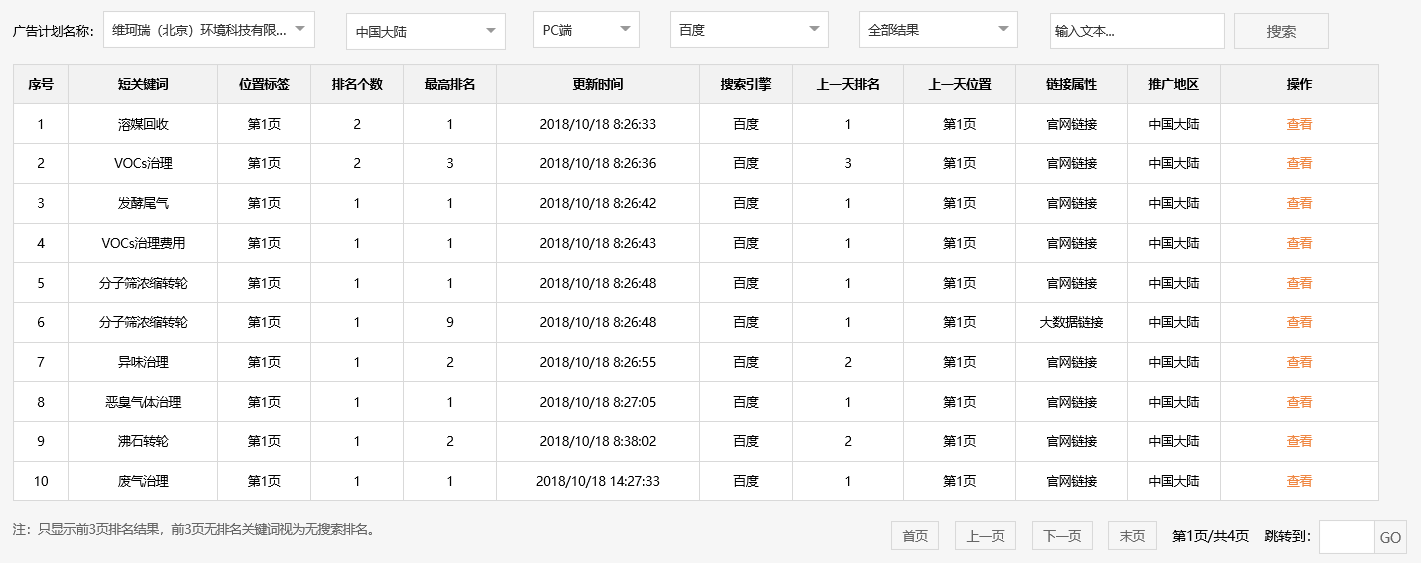Viewport: 1421px width, 563px height.
Task: Click 查看 for VOCs治理费用 keyword
Action: pos(1299,243)
